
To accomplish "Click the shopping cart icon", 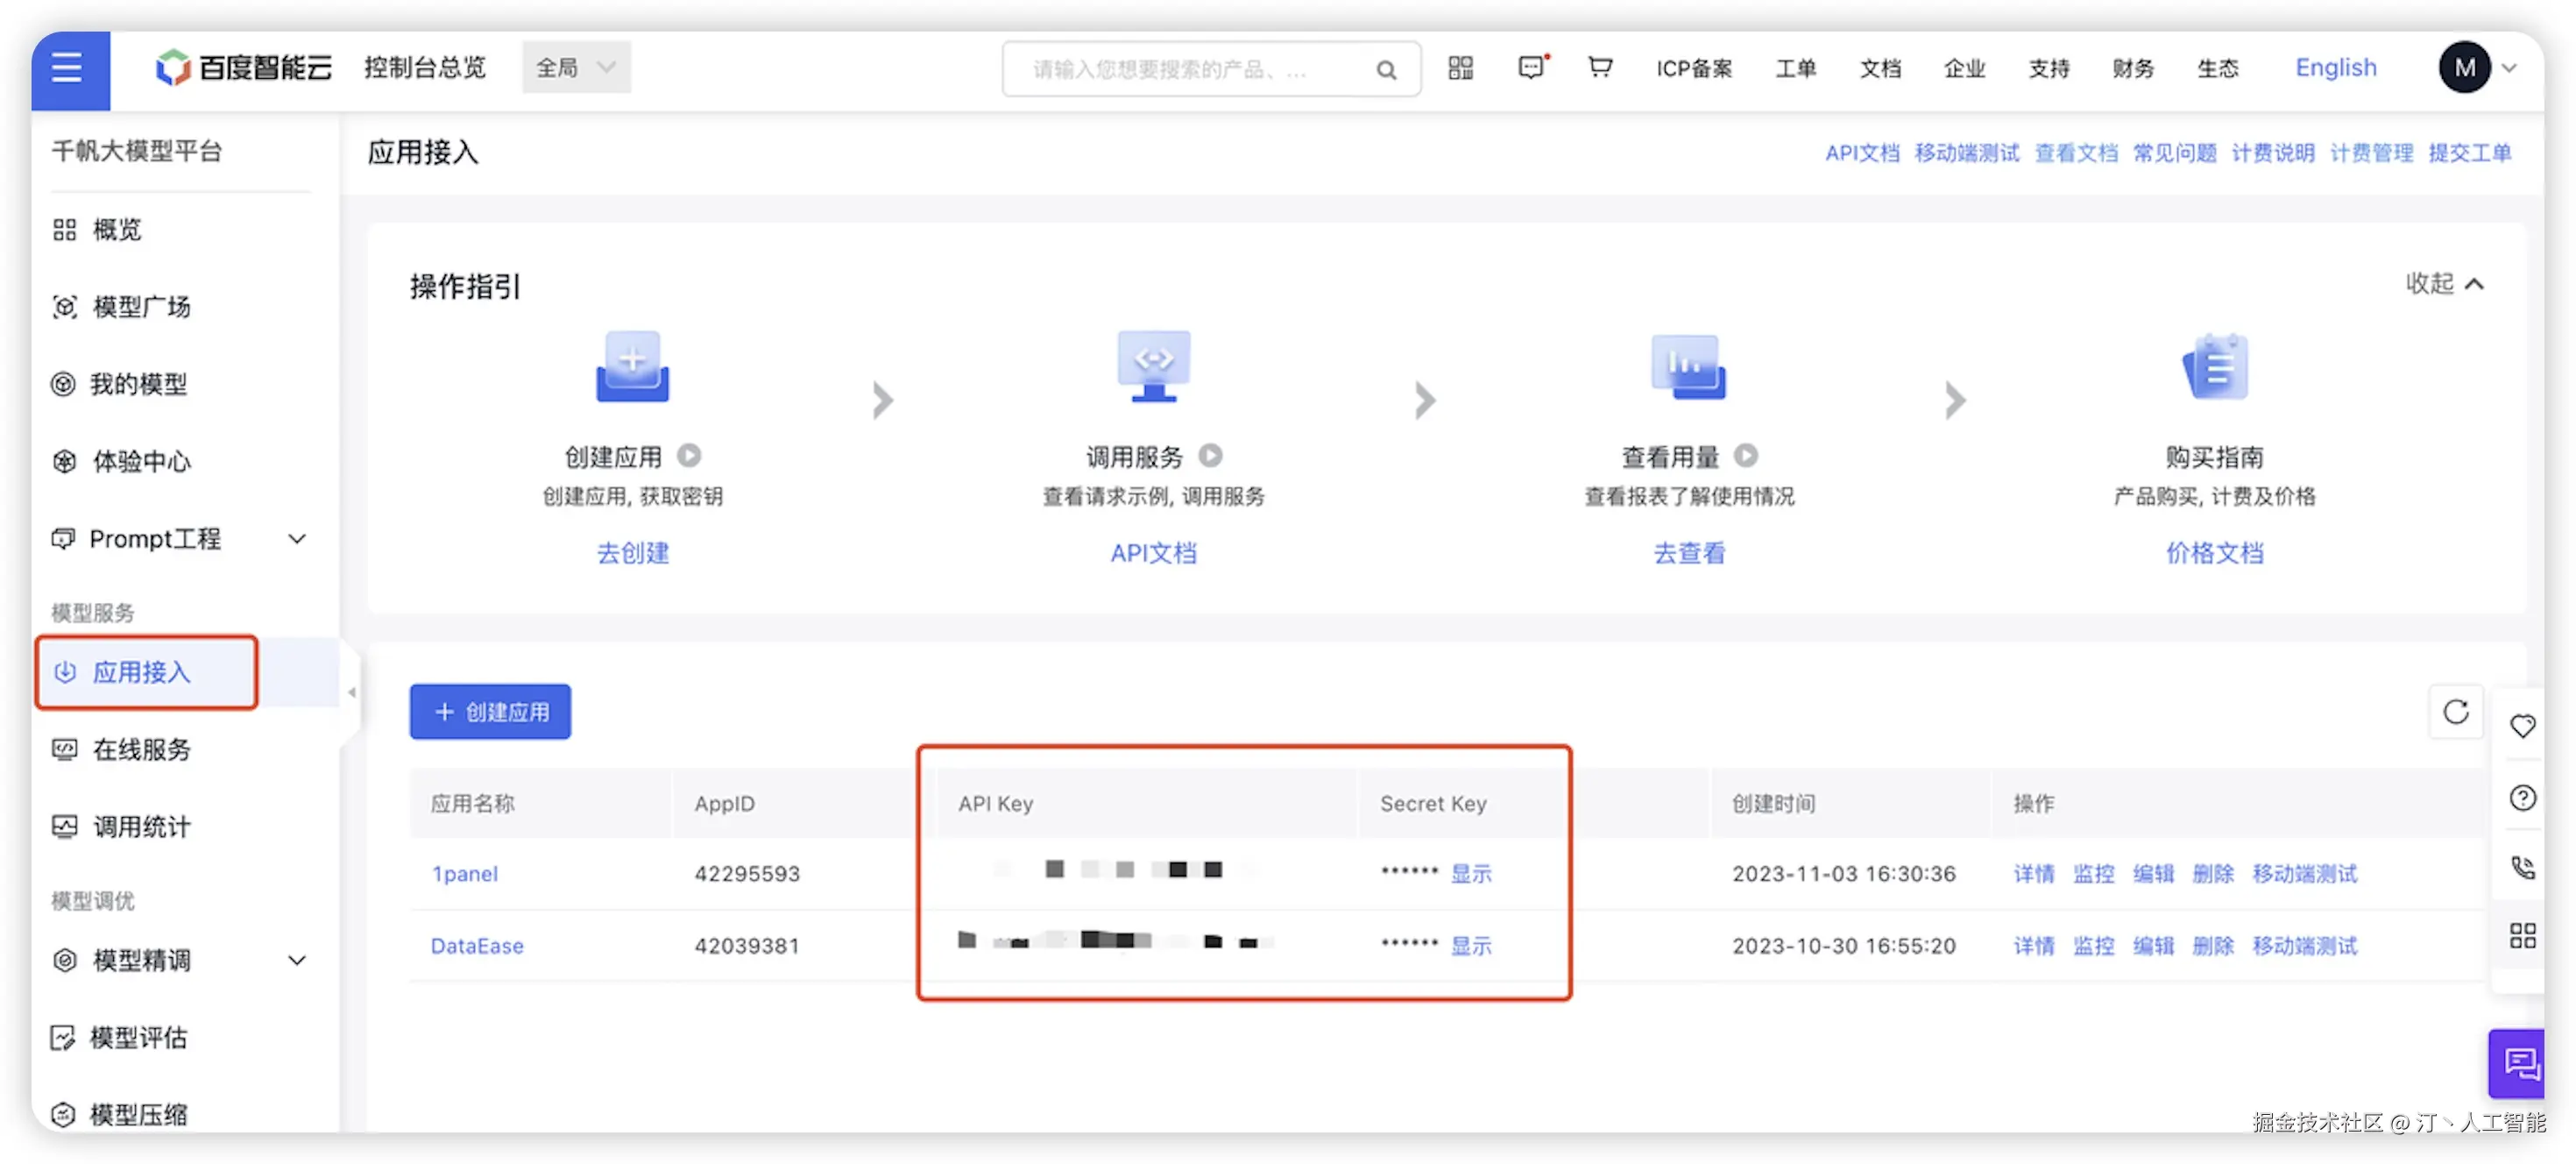I will pos(1599,67).
